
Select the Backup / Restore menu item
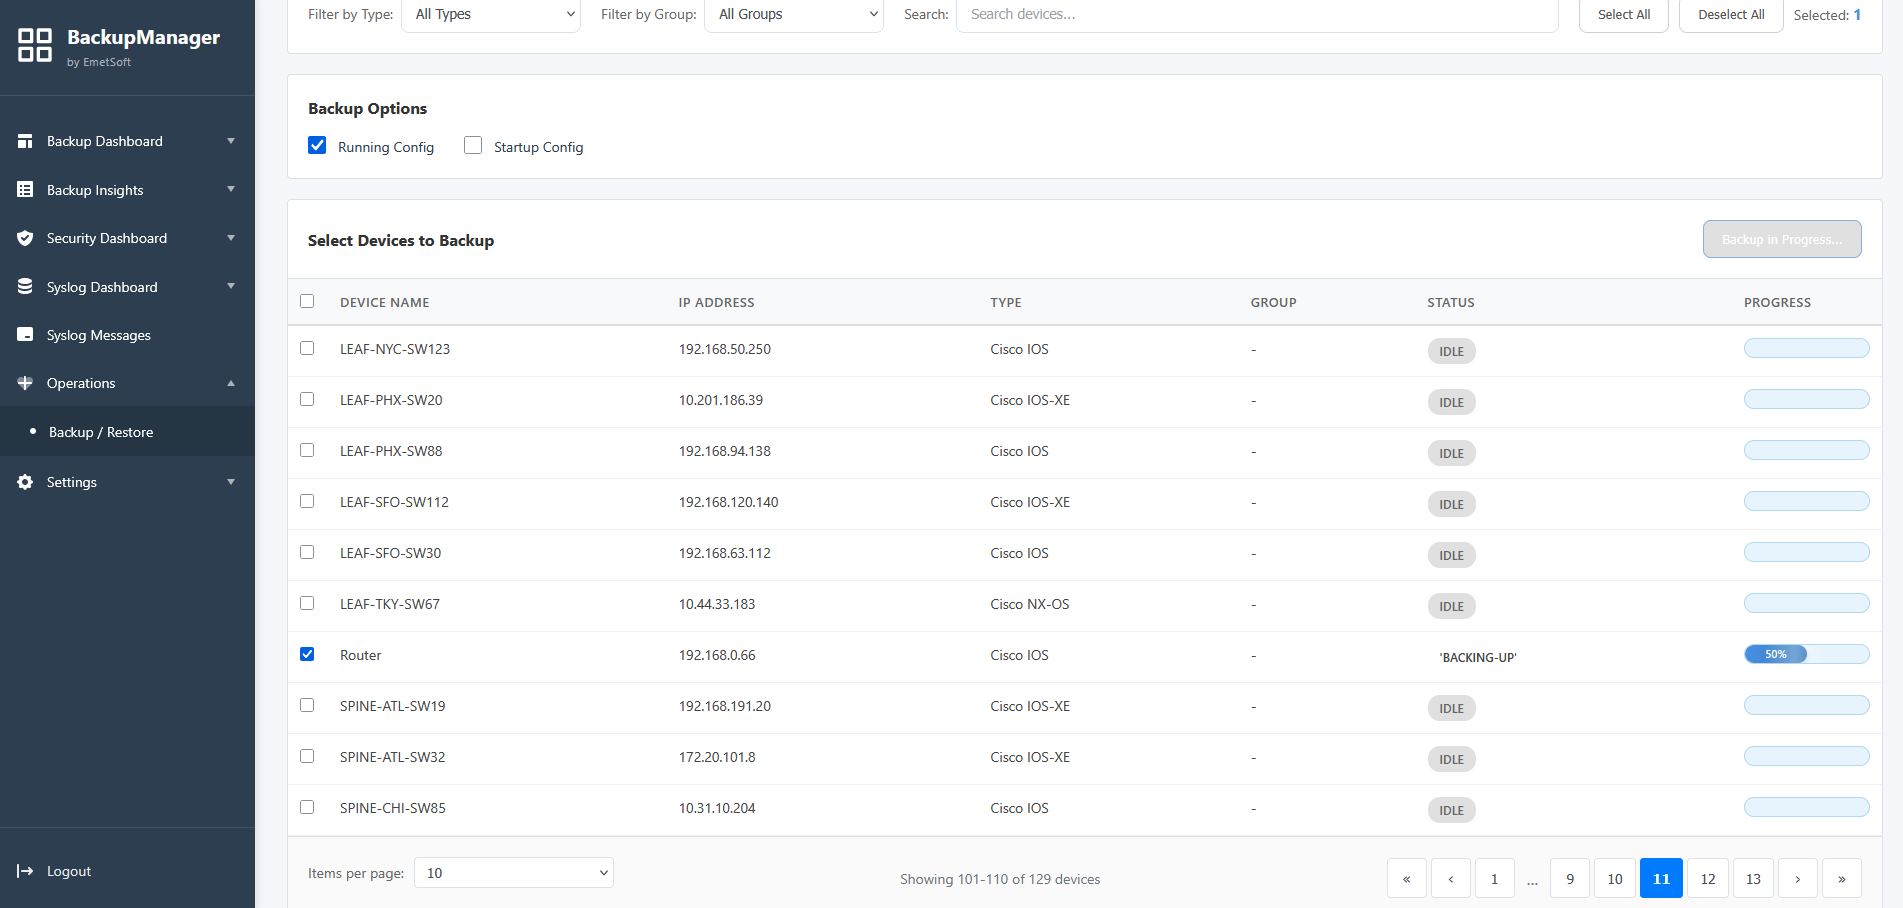101,431
